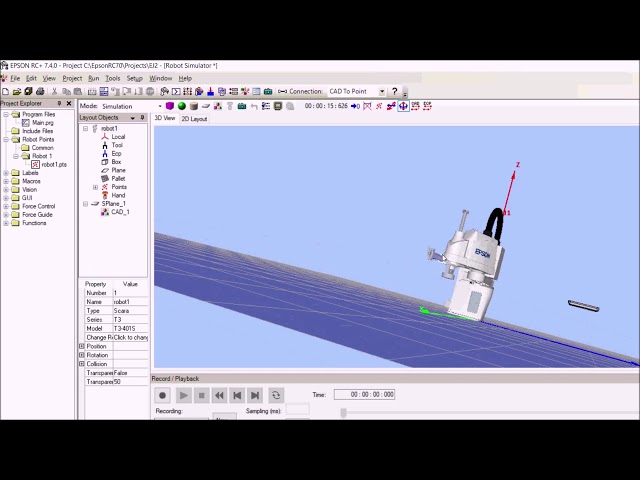Viewport: 640px width, 480px height.
Task: Open the File menu
Action: tap(15, 78)
